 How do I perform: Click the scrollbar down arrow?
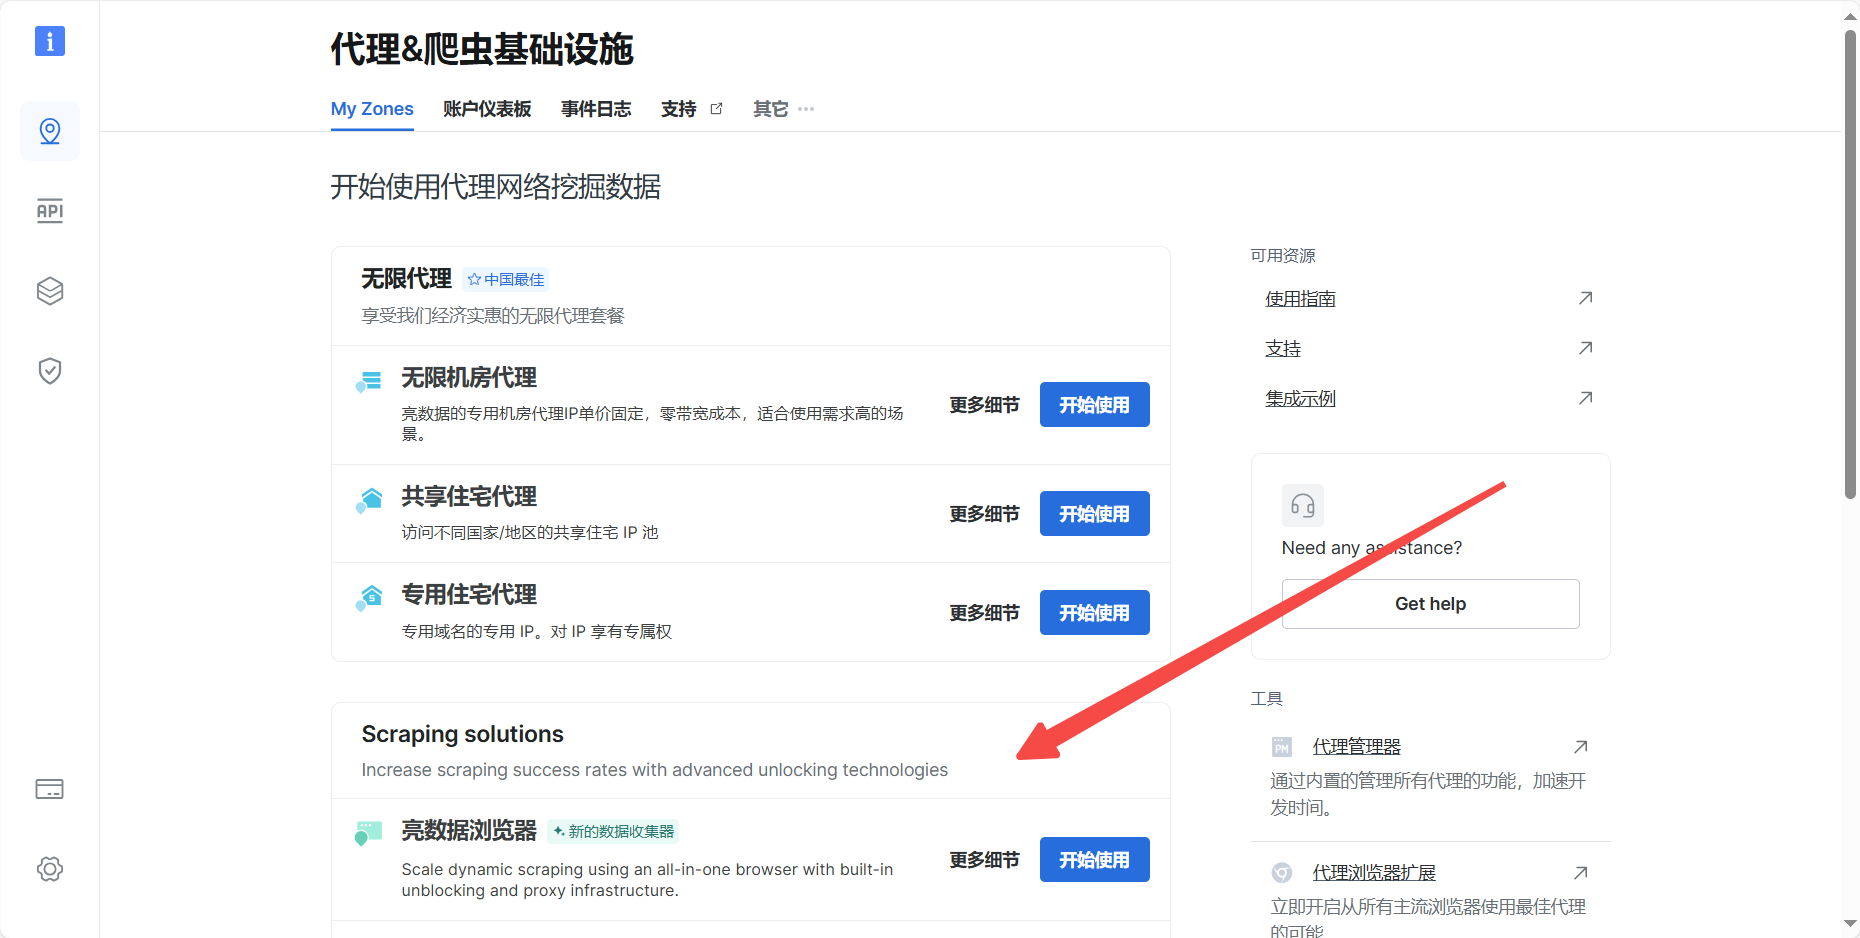1851,925
